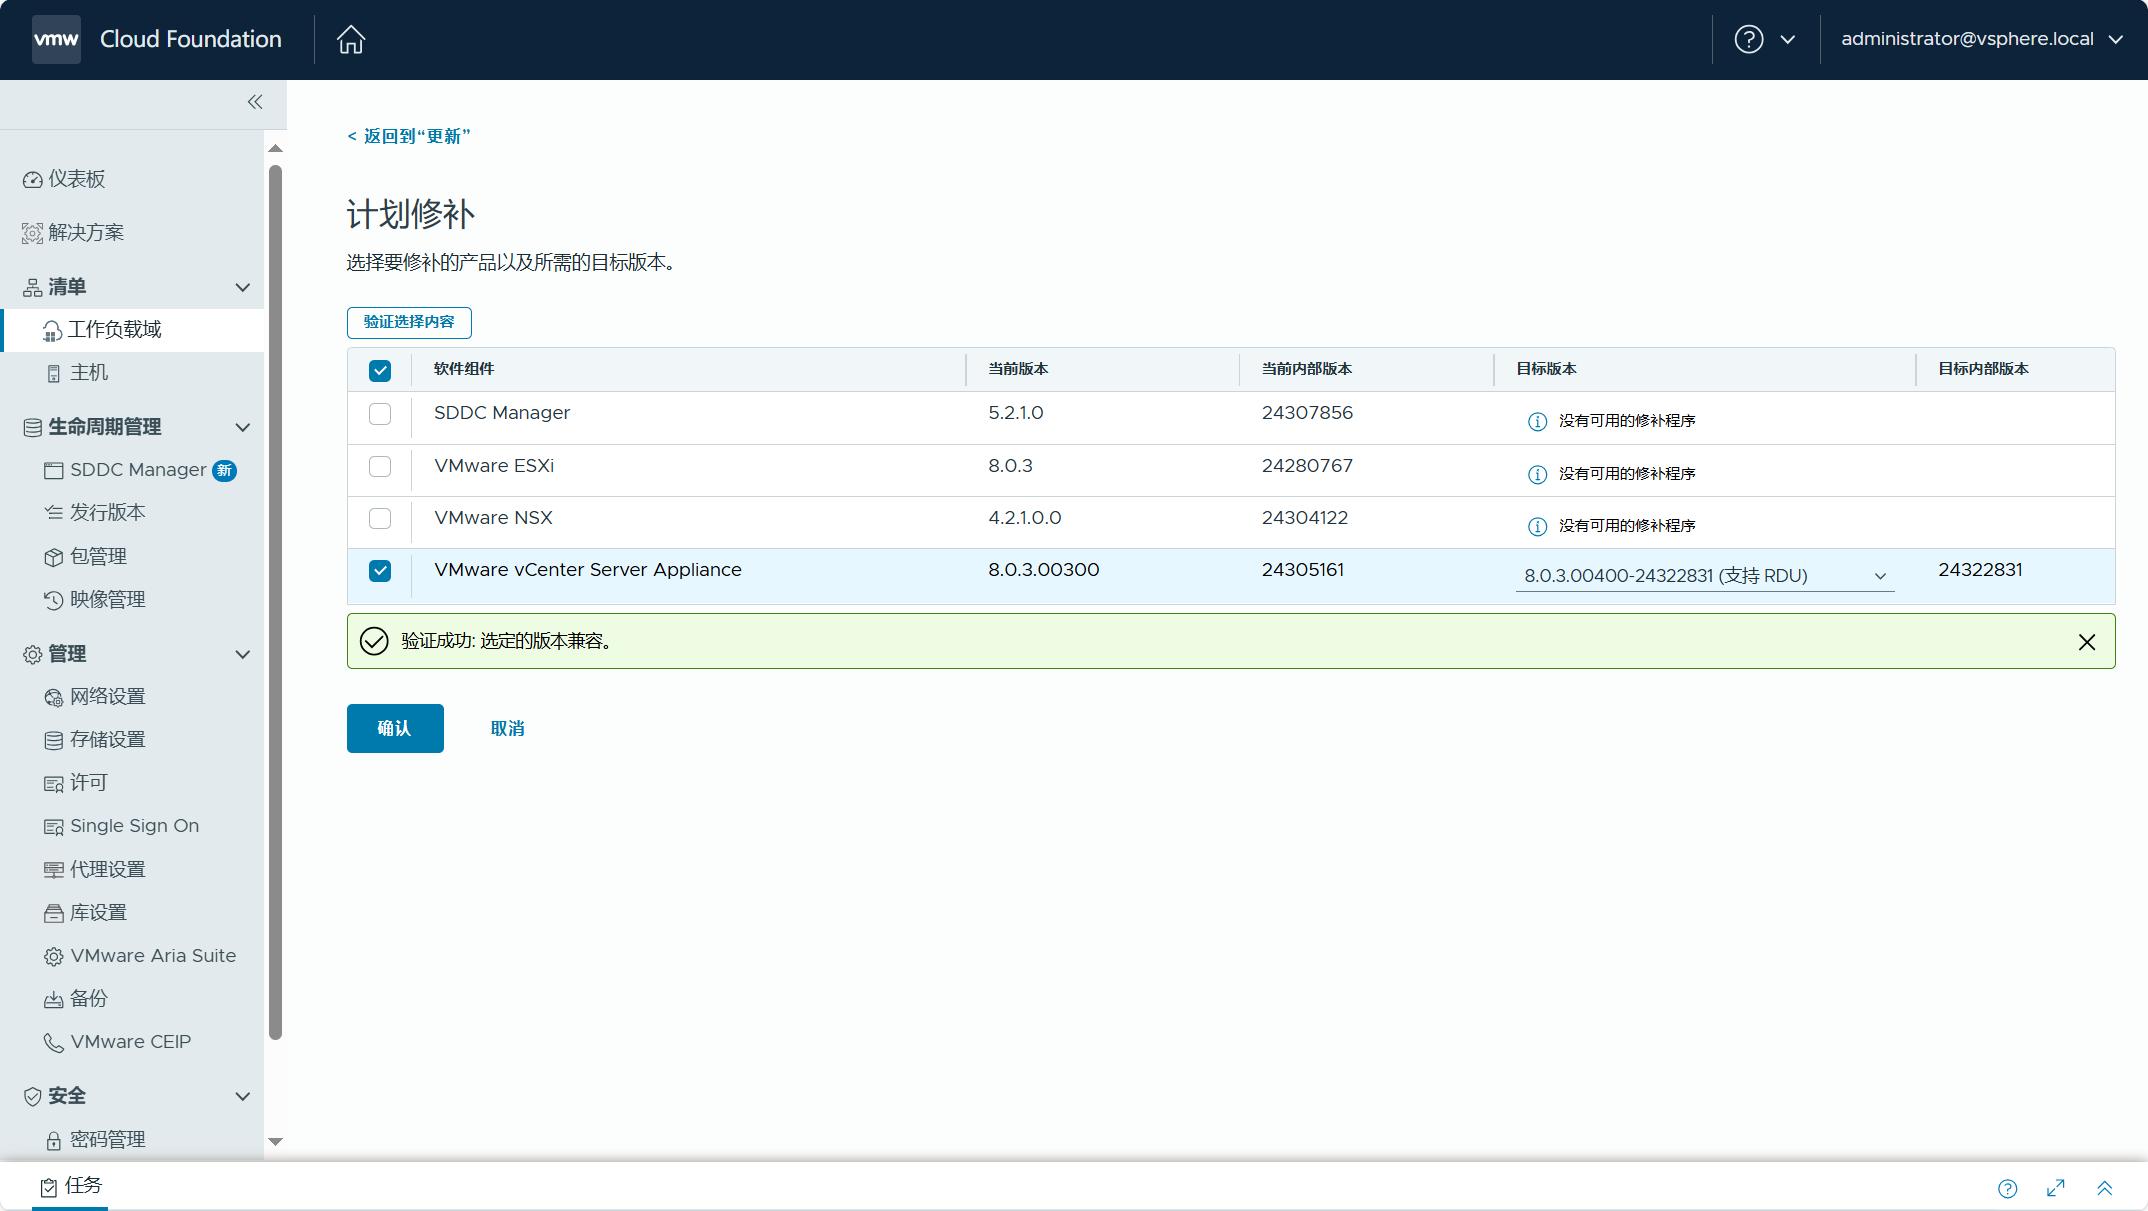This screenshot has height=1211, width=2148.
Task: Go back via 返回到“更新” link
Action: pos(408,136)
